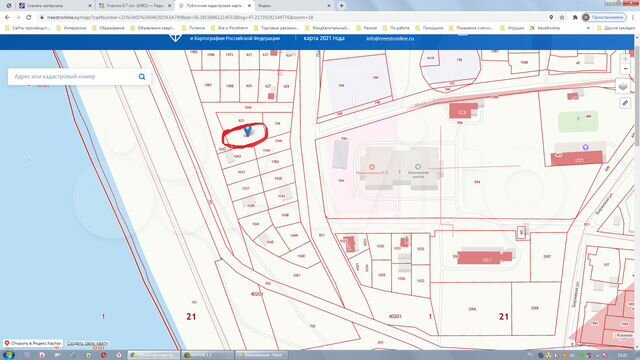The height and width of the screenshot is (360, 640).
Task: Select the blue location pin marker
Action: pyautogui.click(x=247, y=131)
